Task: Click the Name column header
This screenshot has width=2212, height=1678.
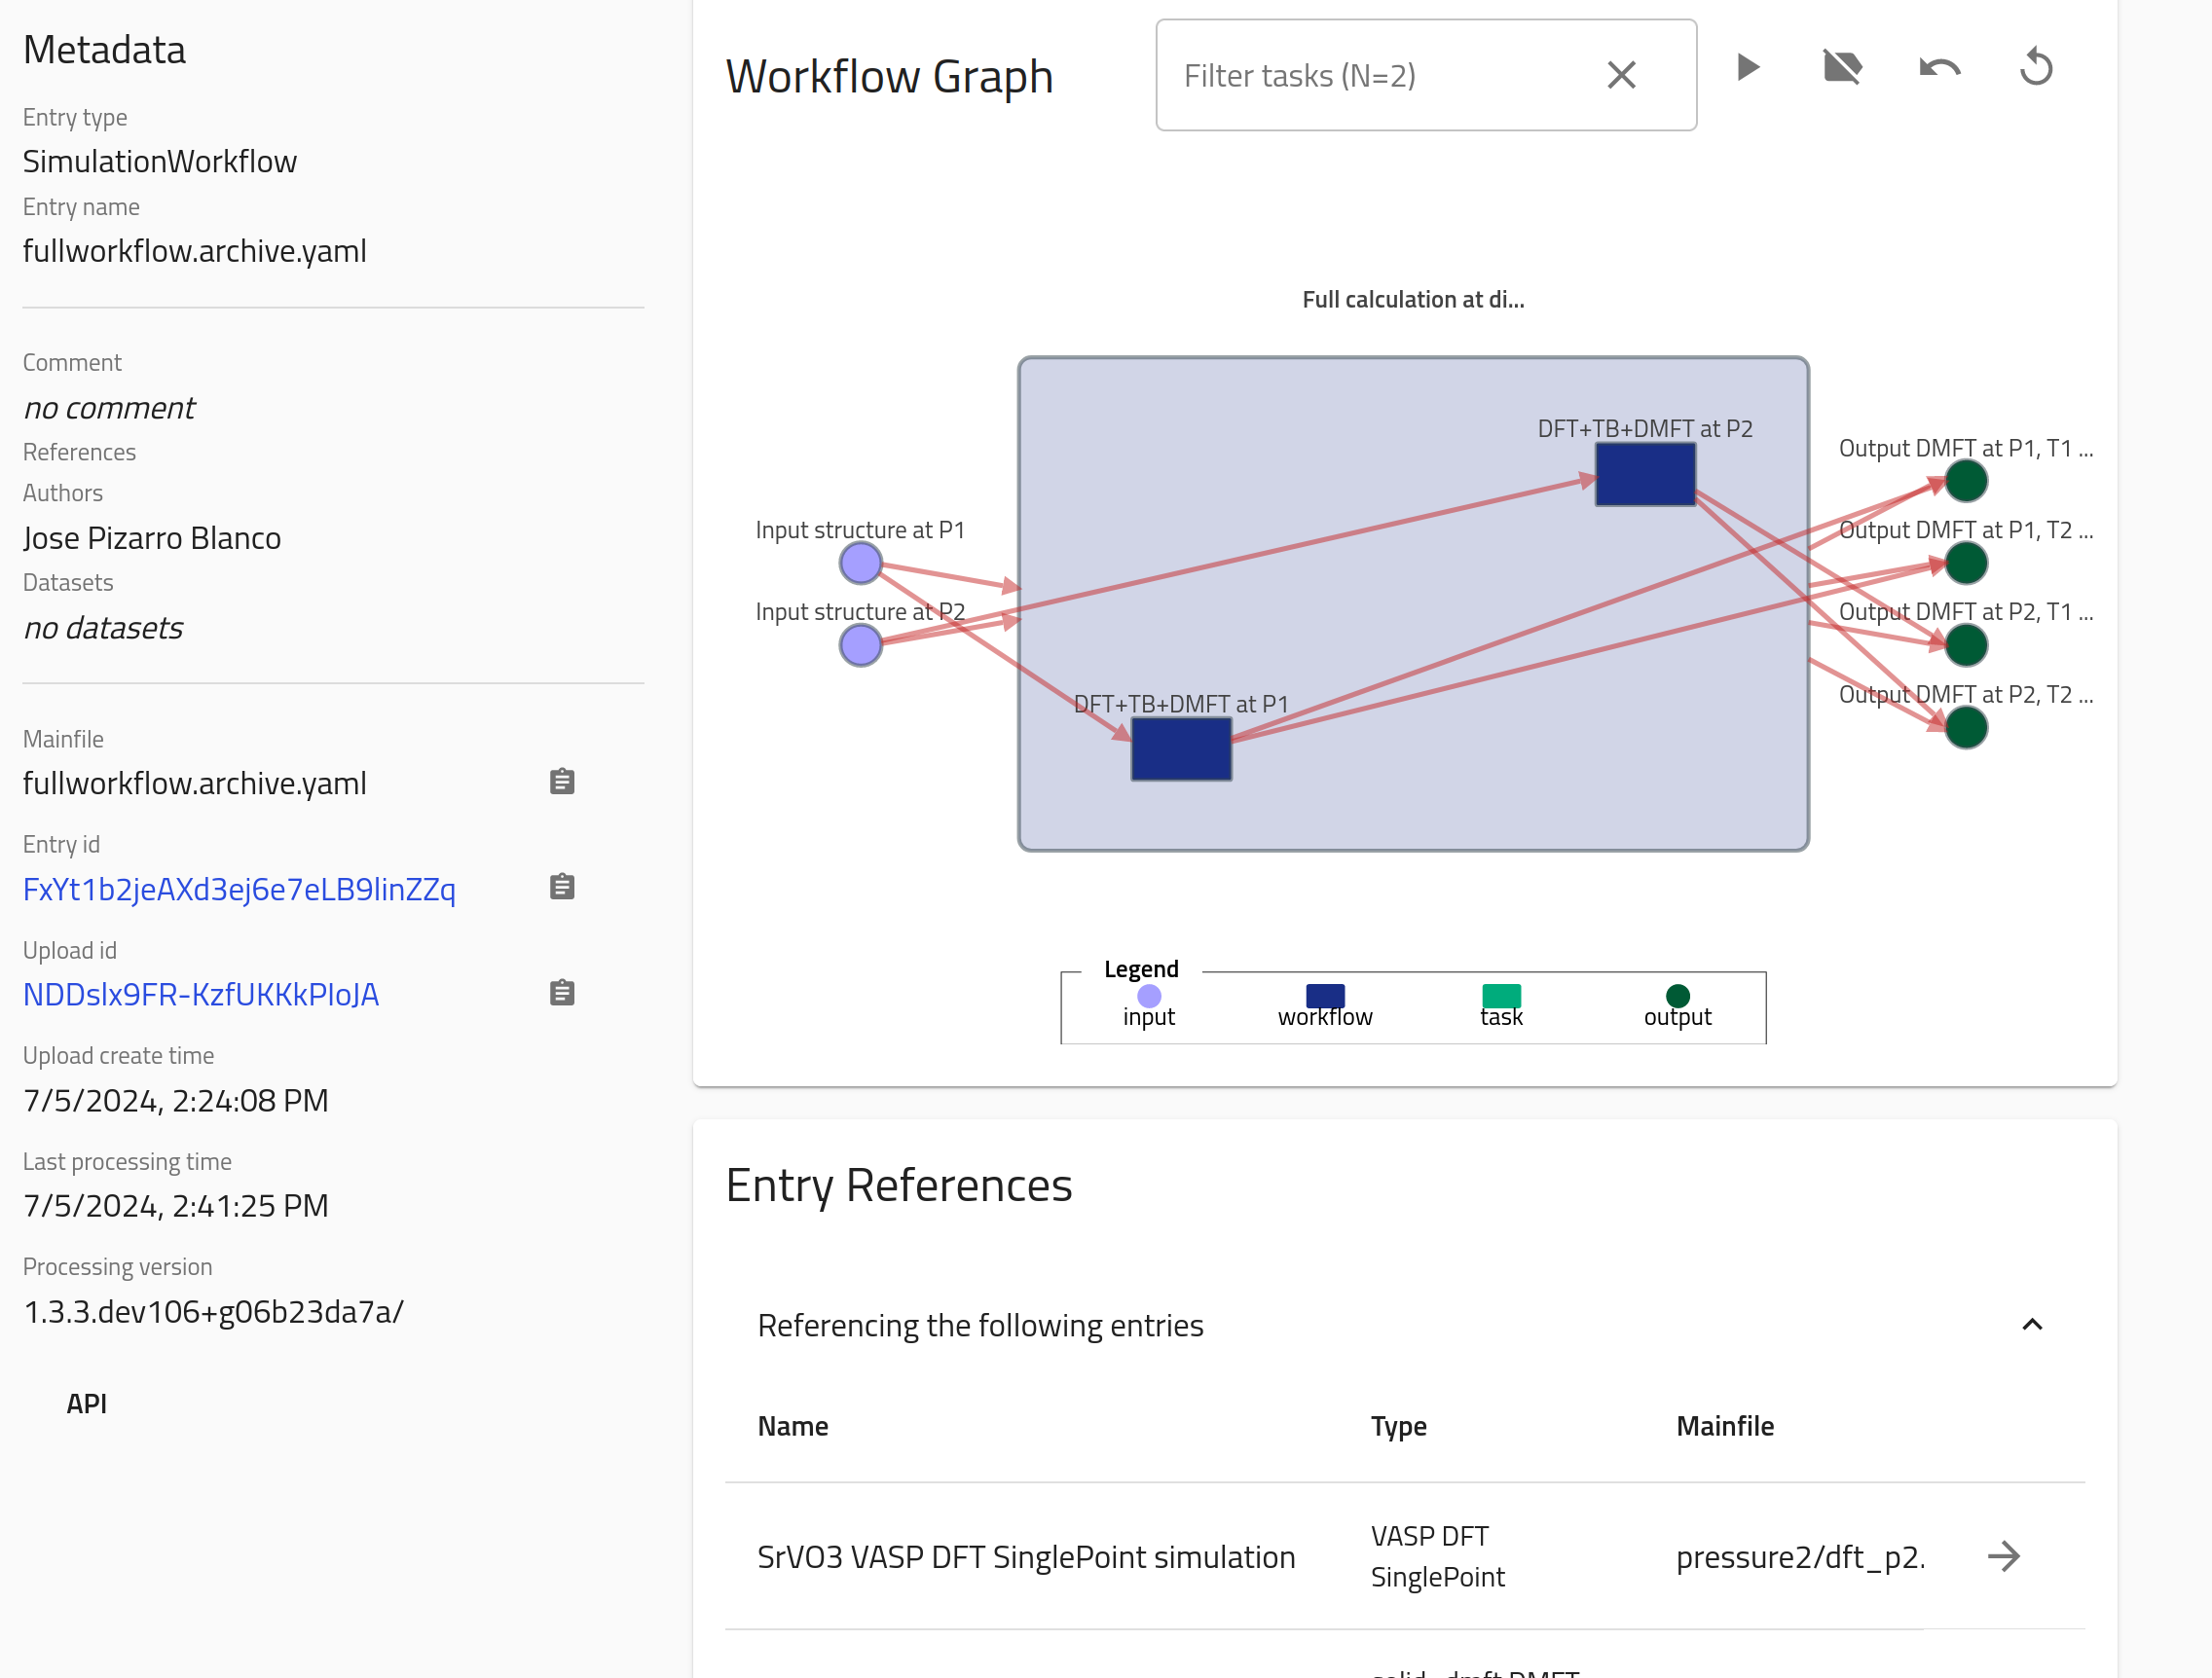Action: (x=793, y=1426)
